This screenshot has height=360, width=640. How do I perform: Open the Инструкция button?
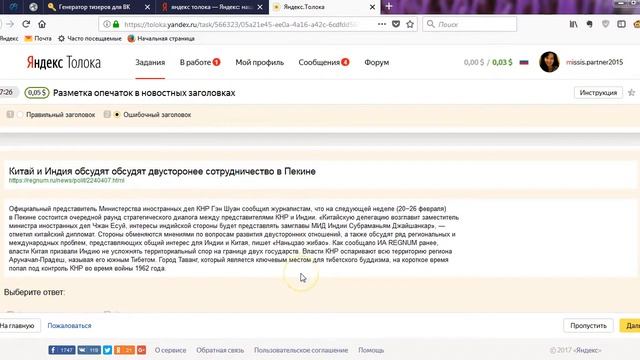[598, 93]
